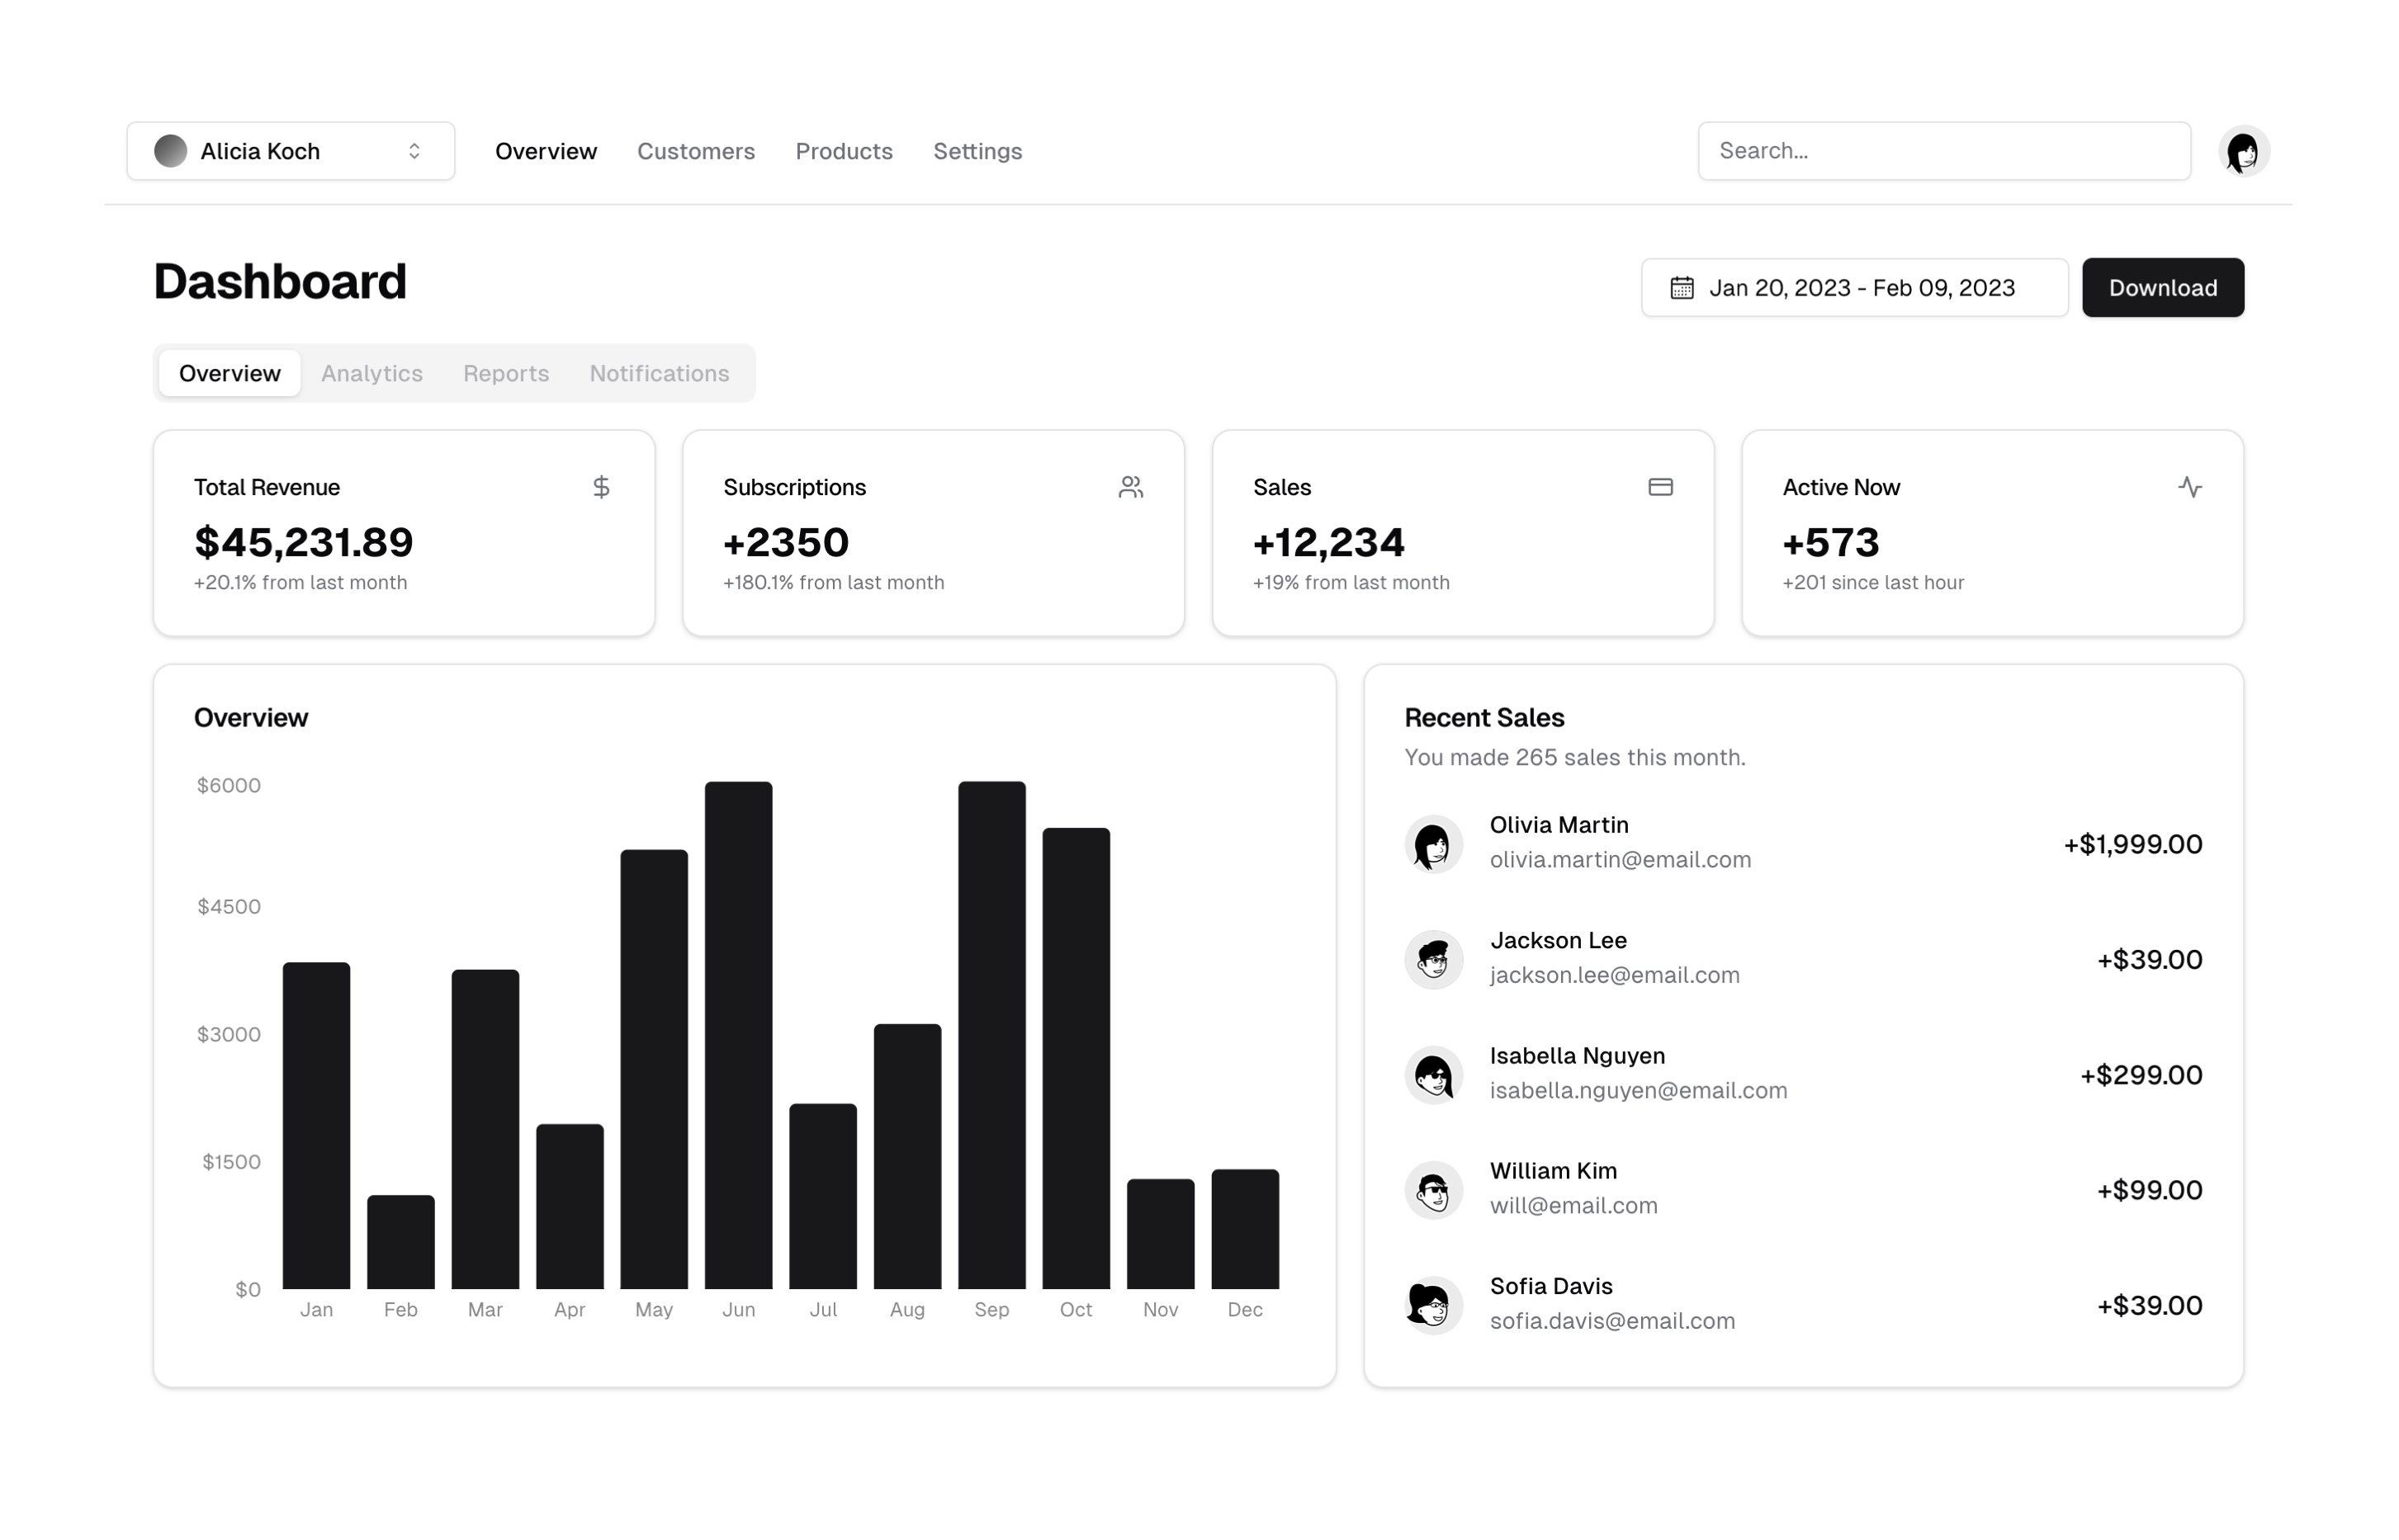Switch to the Notifications tab

(660, 373)
